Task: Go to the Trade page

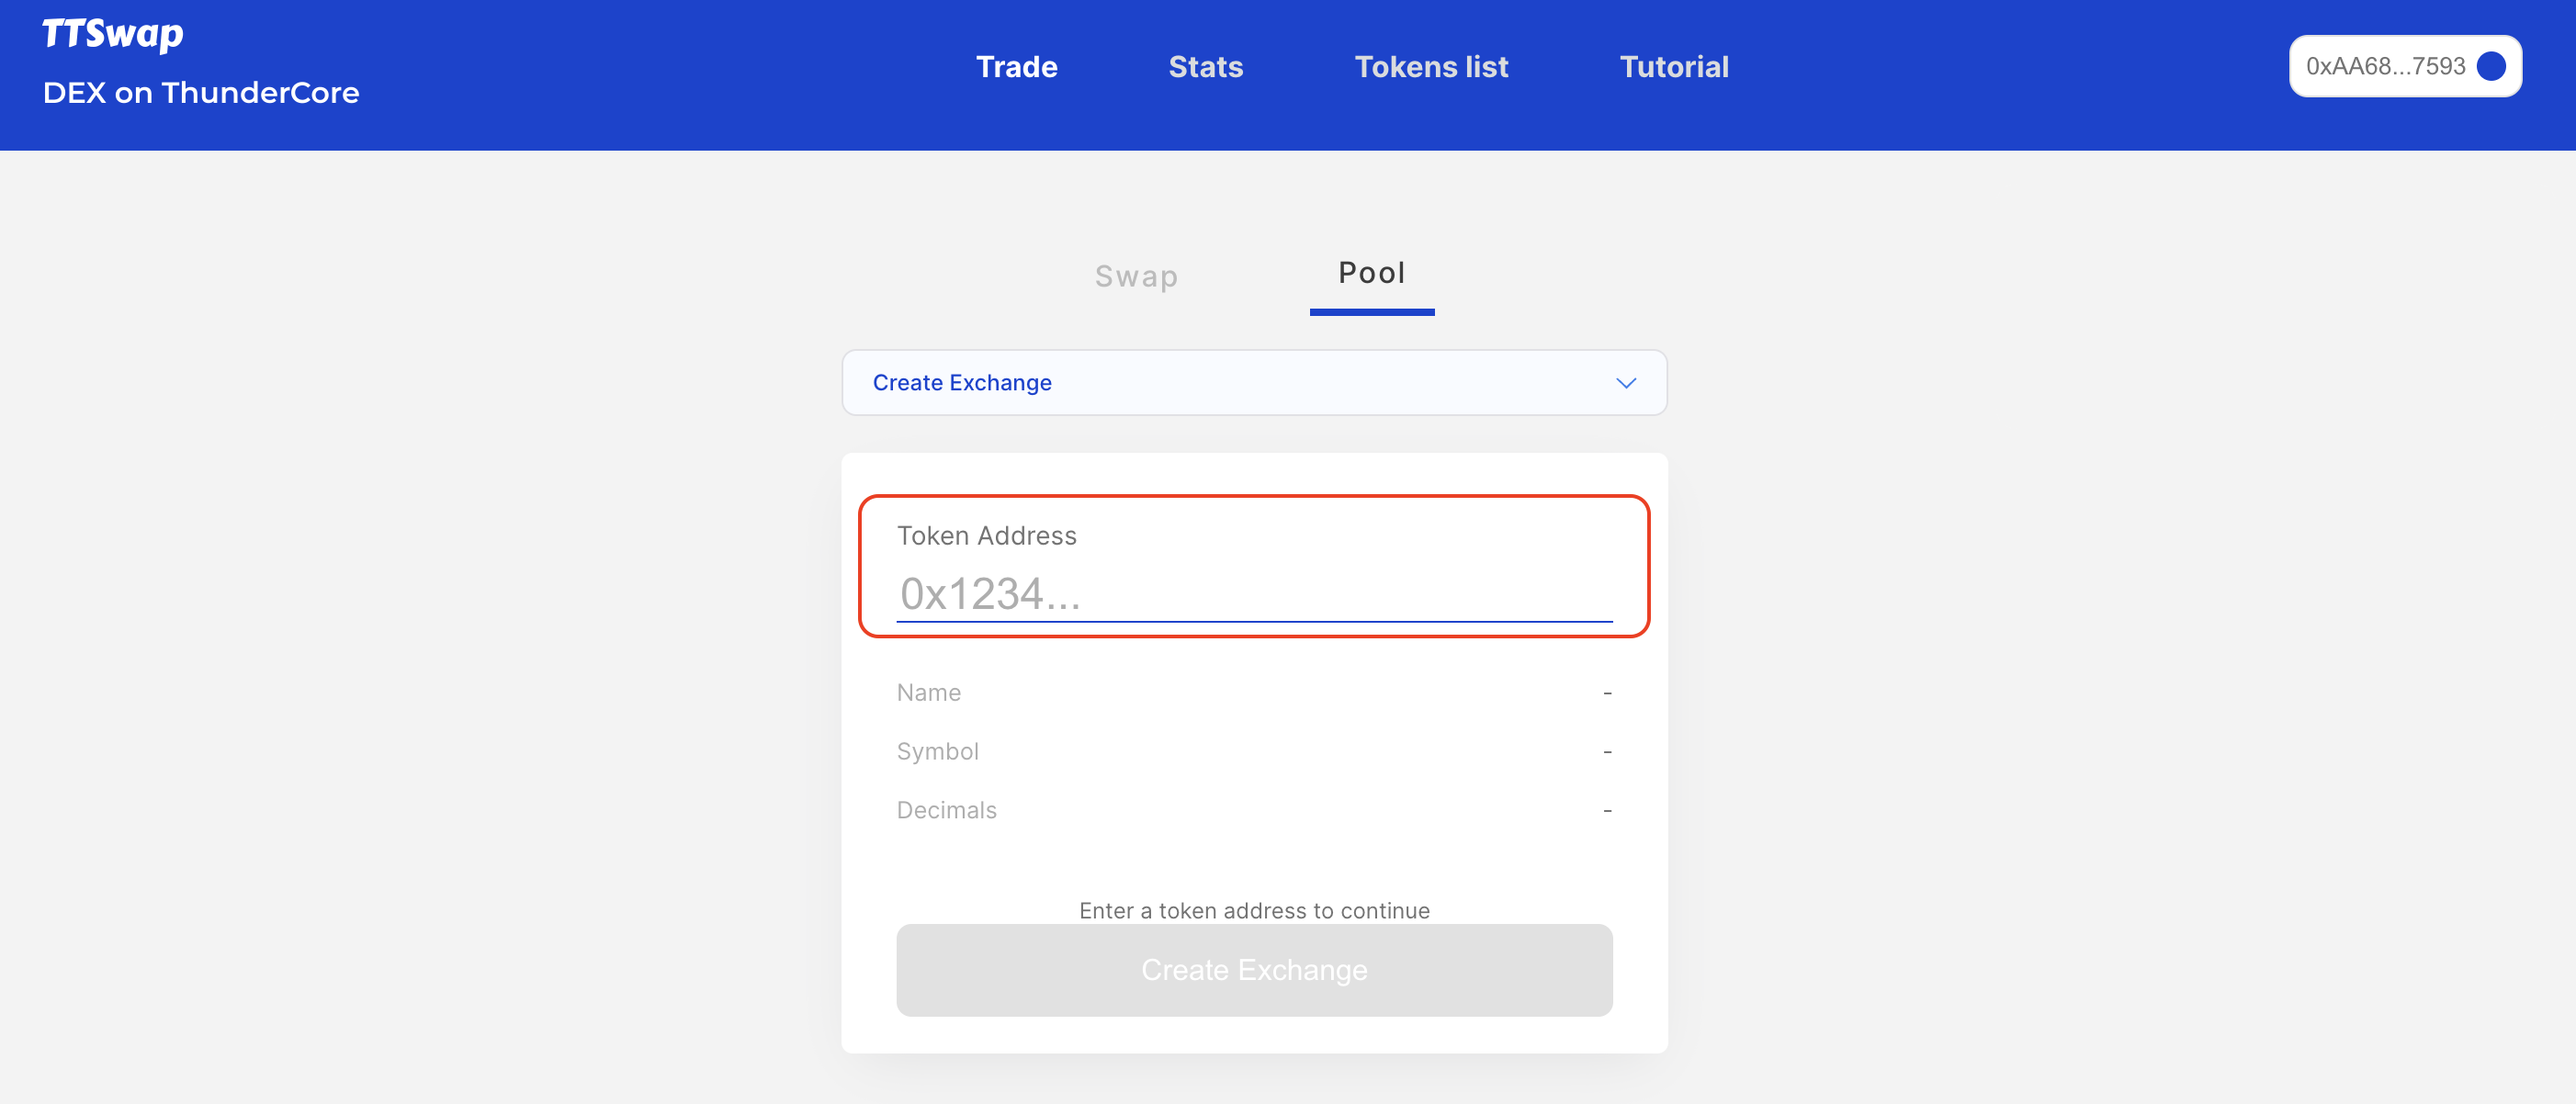Action: point(1016,67)
